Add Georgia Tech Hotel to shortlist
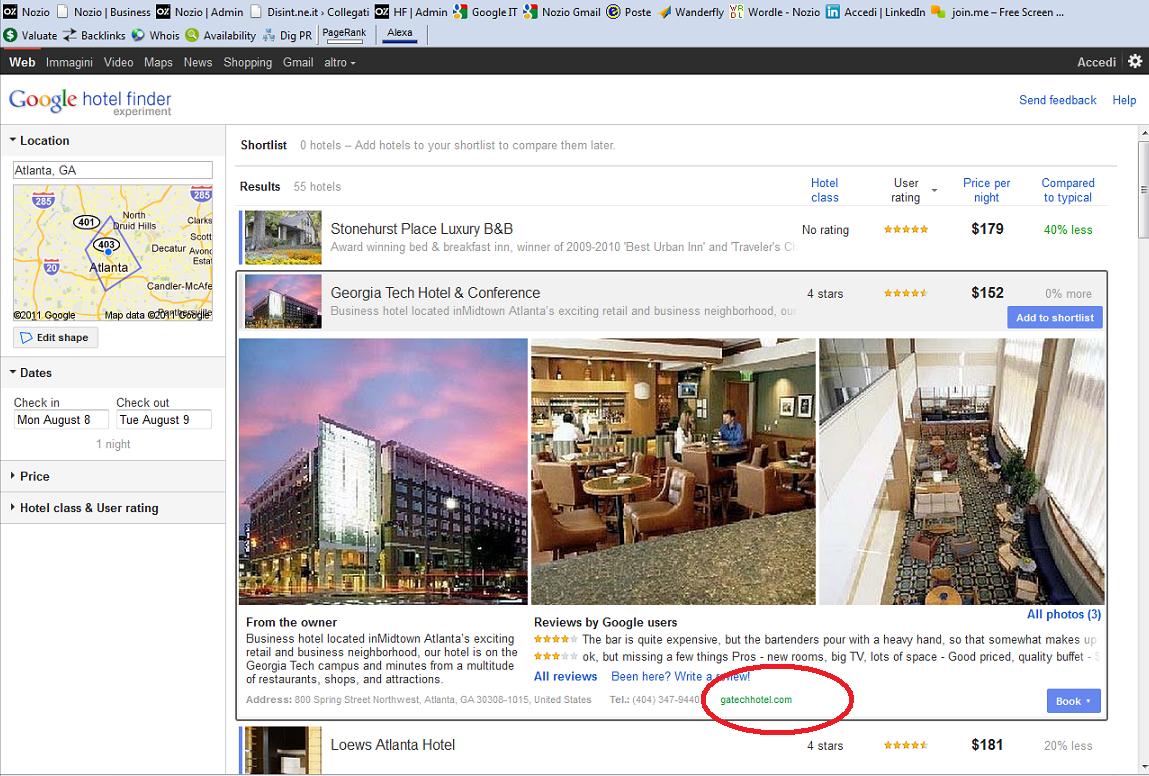 pyautogui.click(x=1054, y=317)
